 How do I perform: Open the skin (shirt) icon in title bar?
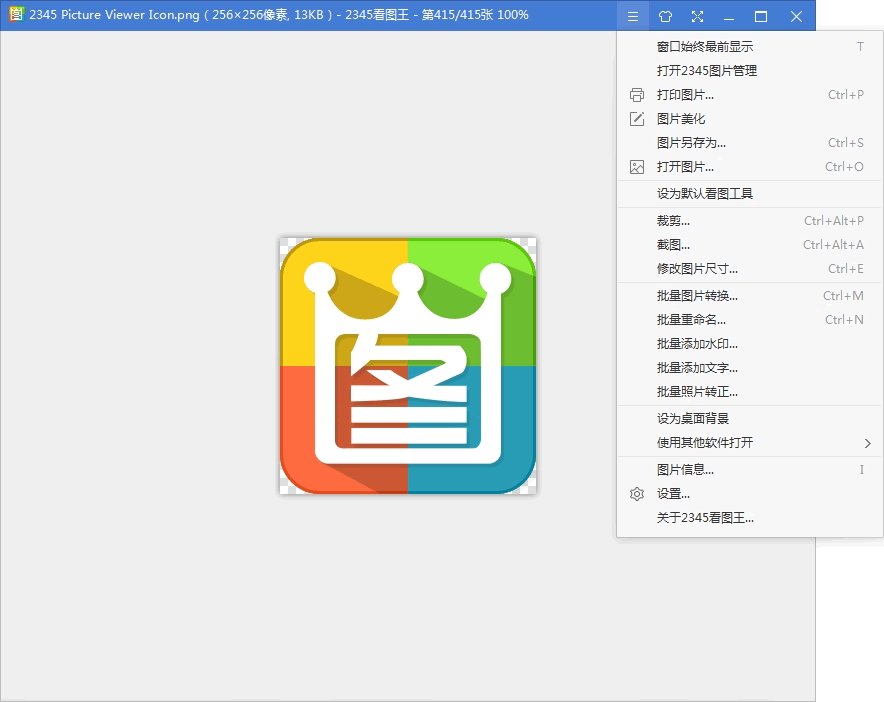click(665, 16)
